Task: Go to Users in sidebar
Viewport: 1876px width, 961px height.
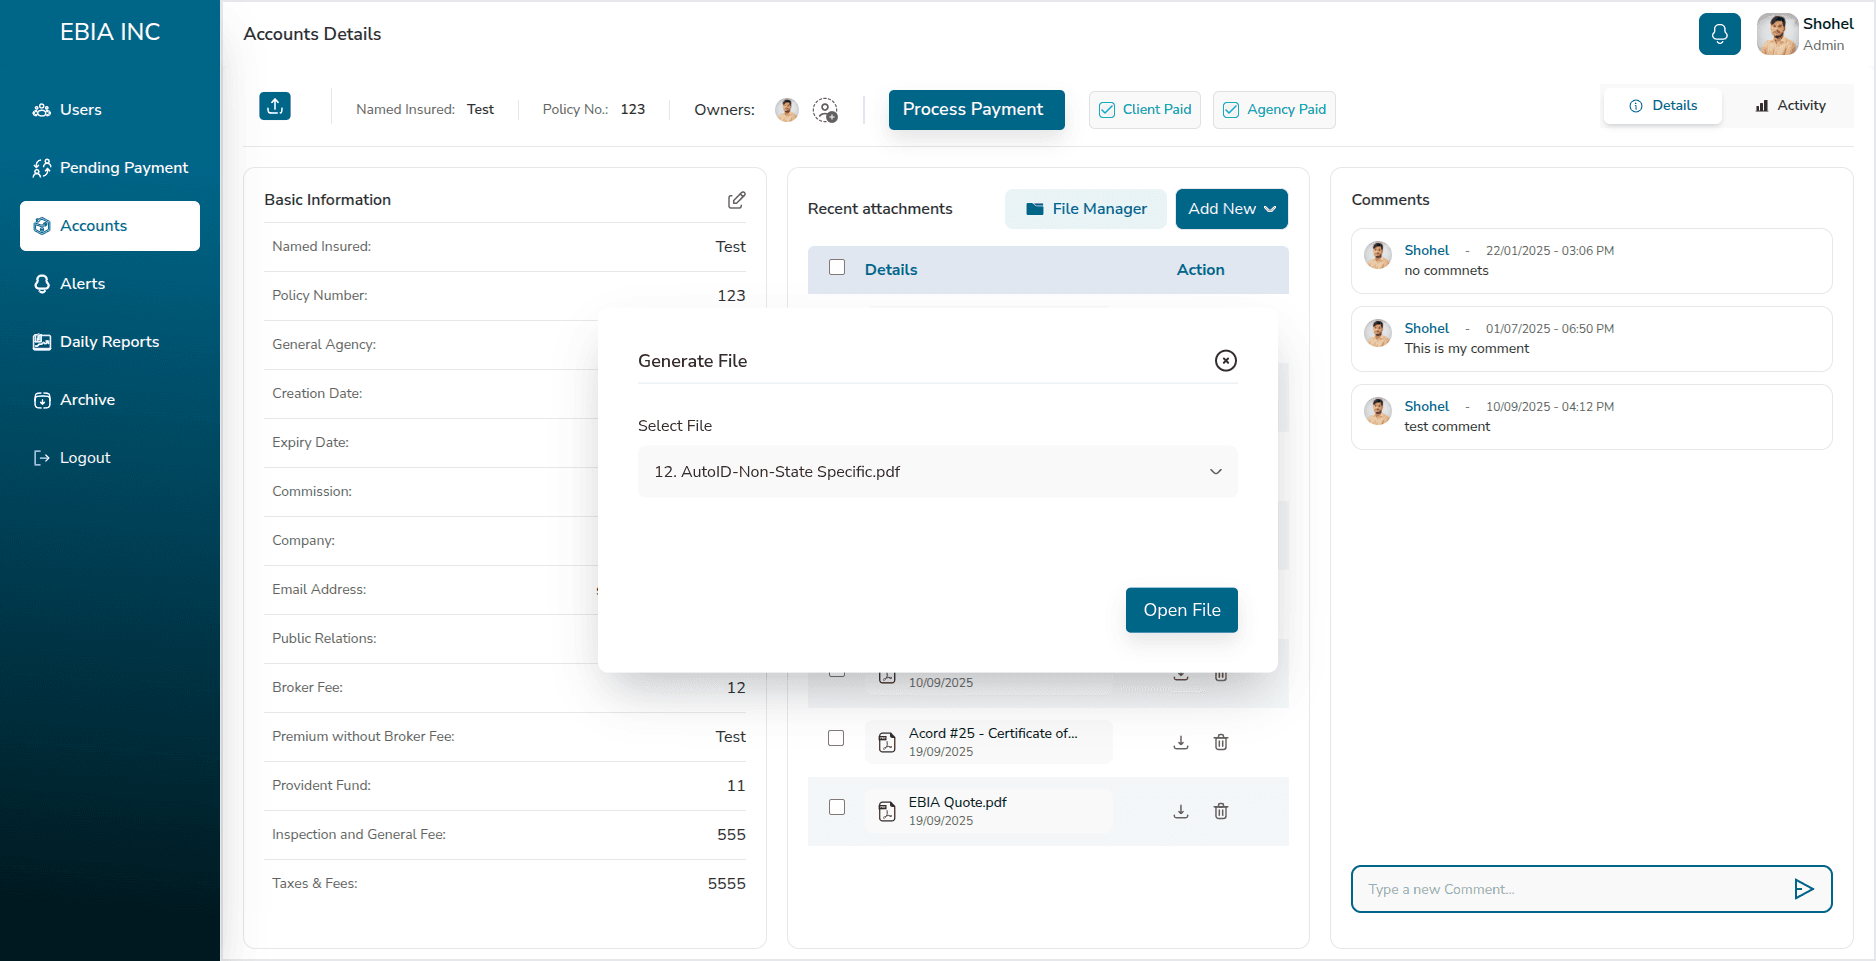Action: [x=110, y=110]
